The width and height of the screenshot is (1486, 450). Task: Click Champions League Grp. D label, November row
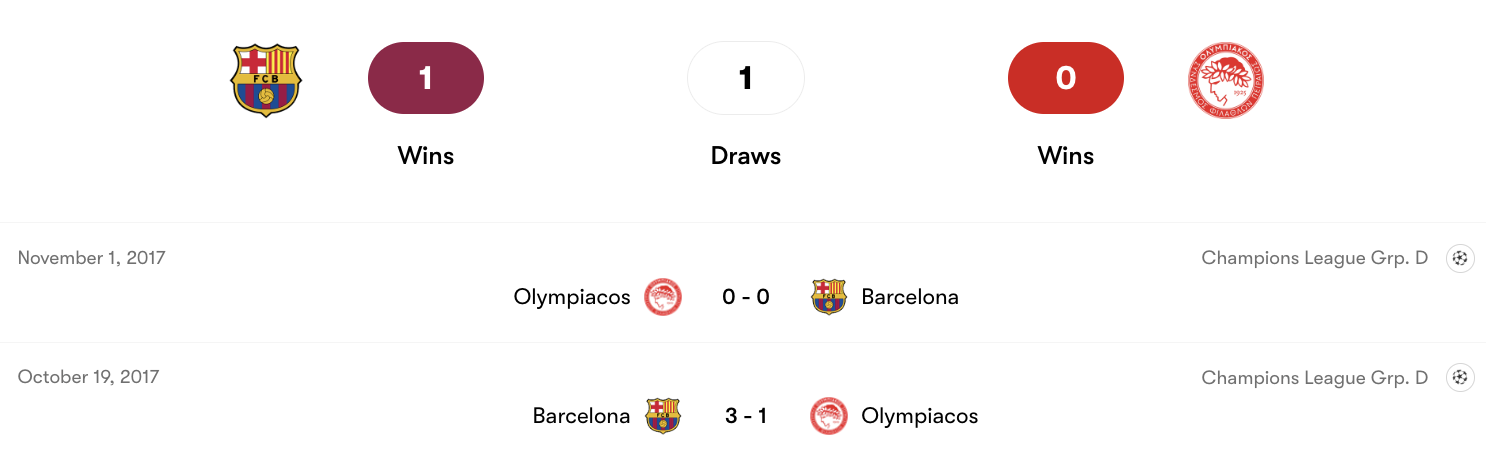[x=1314, y=258]
